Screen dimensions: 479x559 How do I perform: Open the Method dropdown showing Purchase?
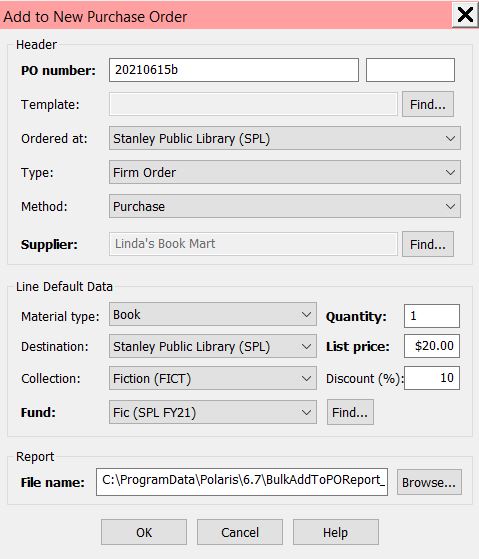[x=285, y=206]
